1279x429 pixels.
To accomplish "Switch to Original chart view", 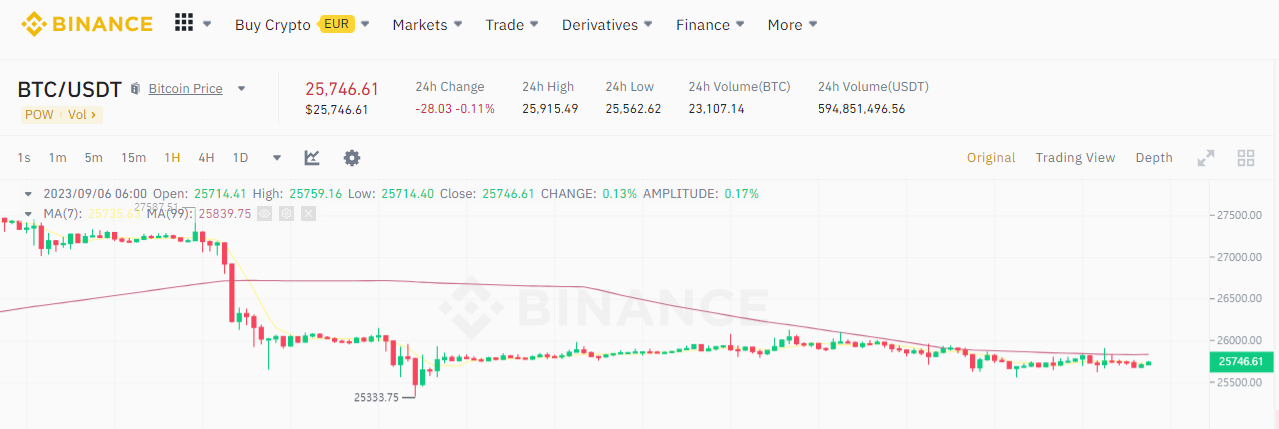I will 991,158.
